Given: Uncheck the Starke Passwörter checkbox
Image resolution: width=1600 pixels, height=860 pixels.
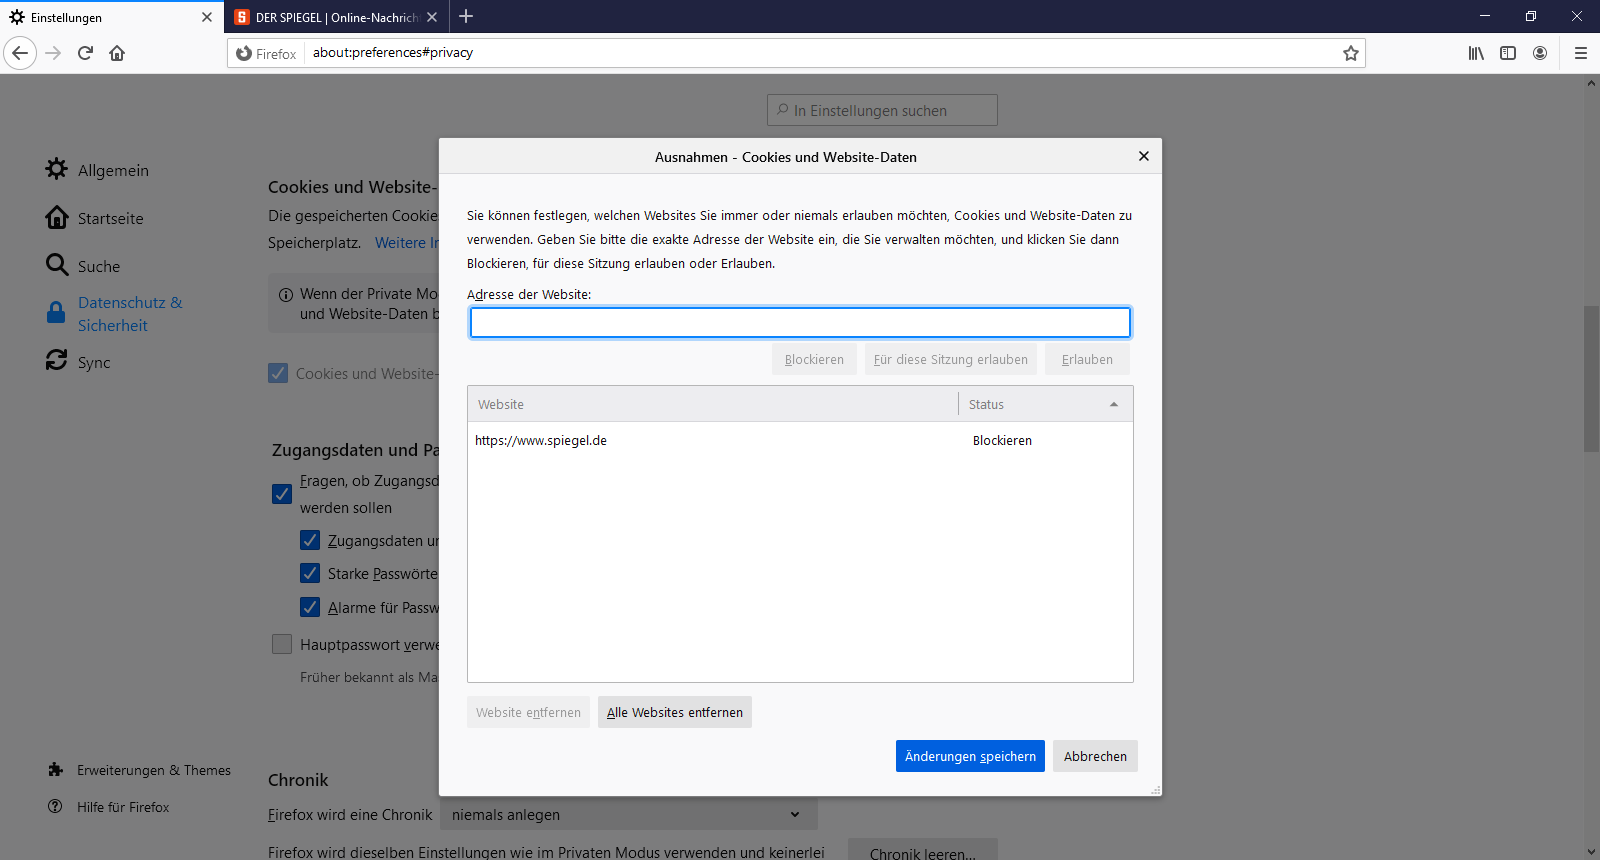Looking at the screenshot, I should pos(310,573).
